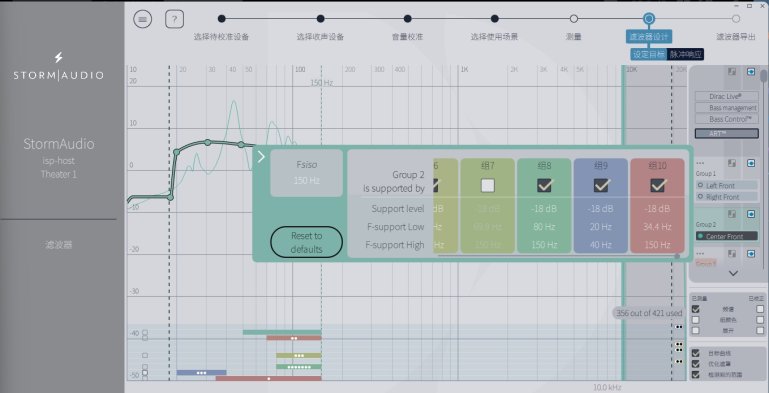Select the Center Front speaker

726,236
